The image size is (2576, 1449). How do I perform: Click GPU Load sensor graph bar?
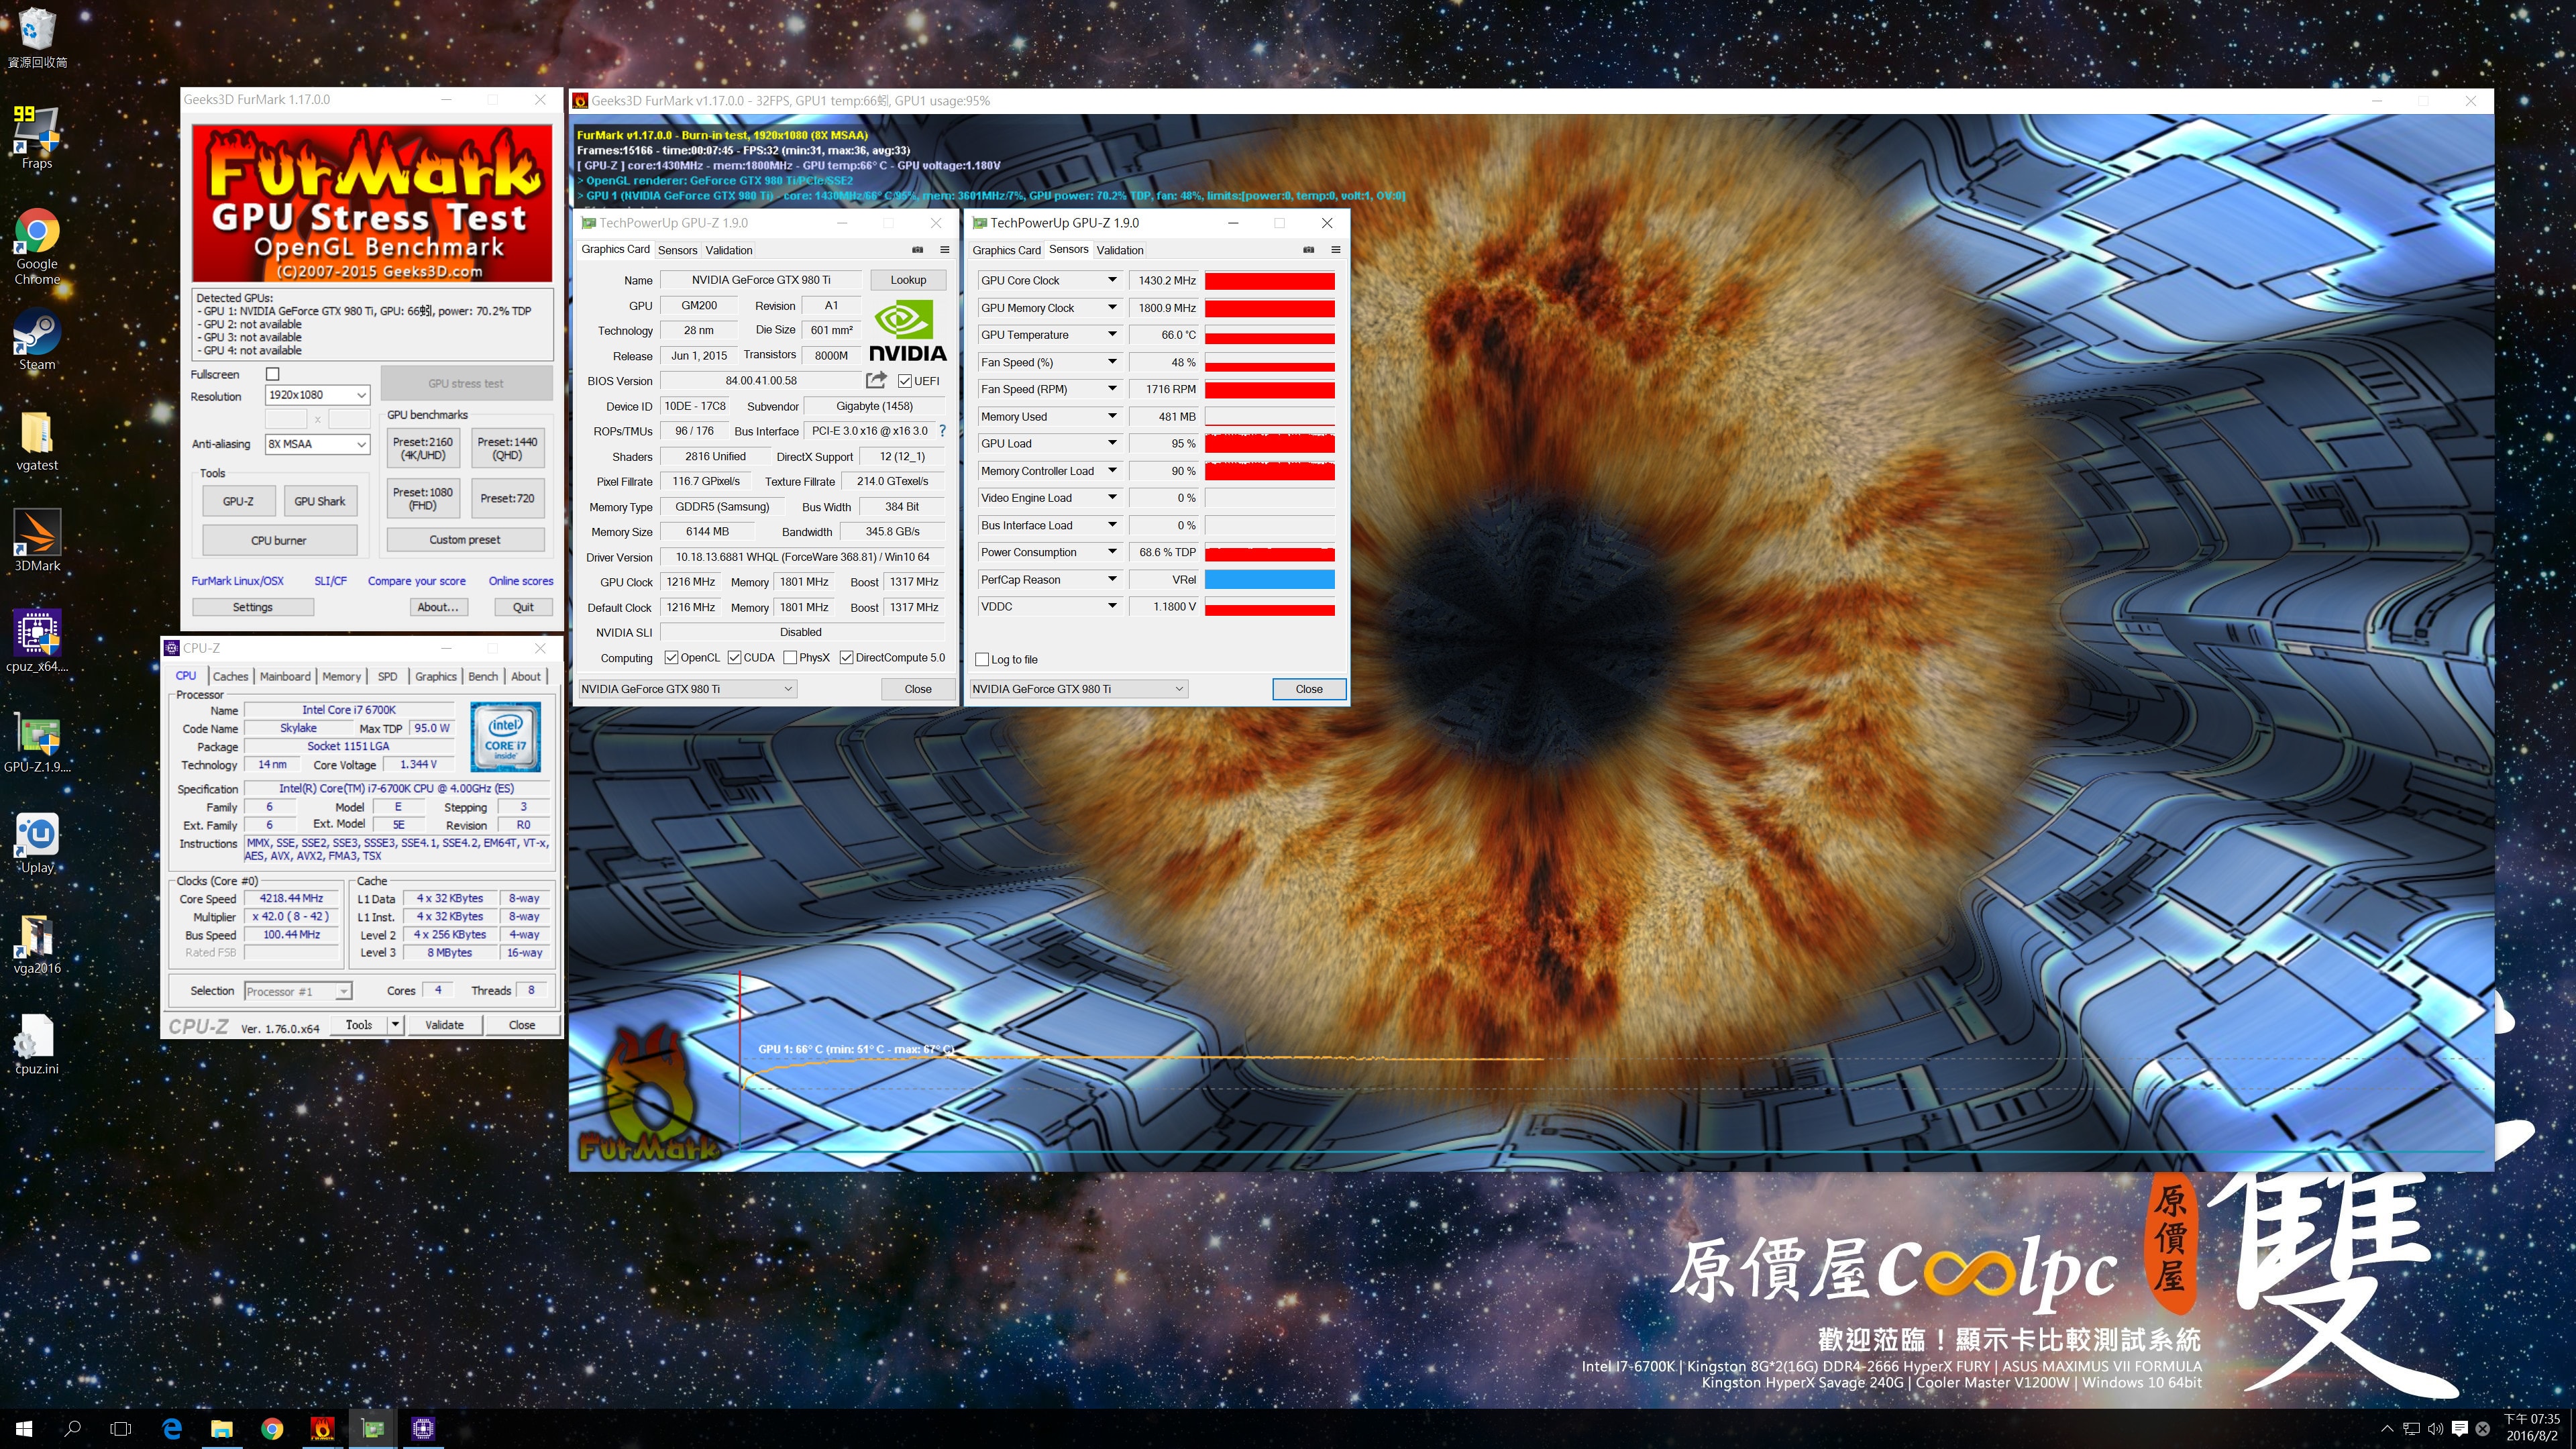(x=1269, y=443)
